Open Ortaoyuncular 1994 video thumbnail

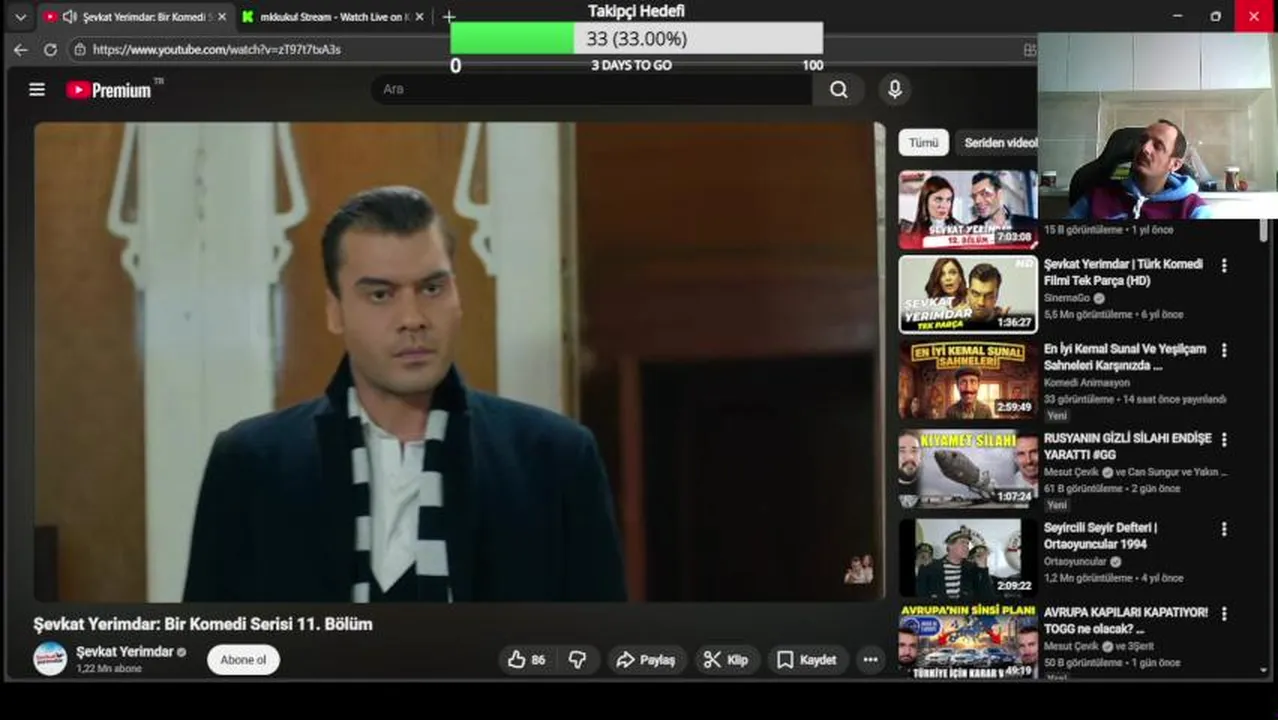tap(967, 558)
